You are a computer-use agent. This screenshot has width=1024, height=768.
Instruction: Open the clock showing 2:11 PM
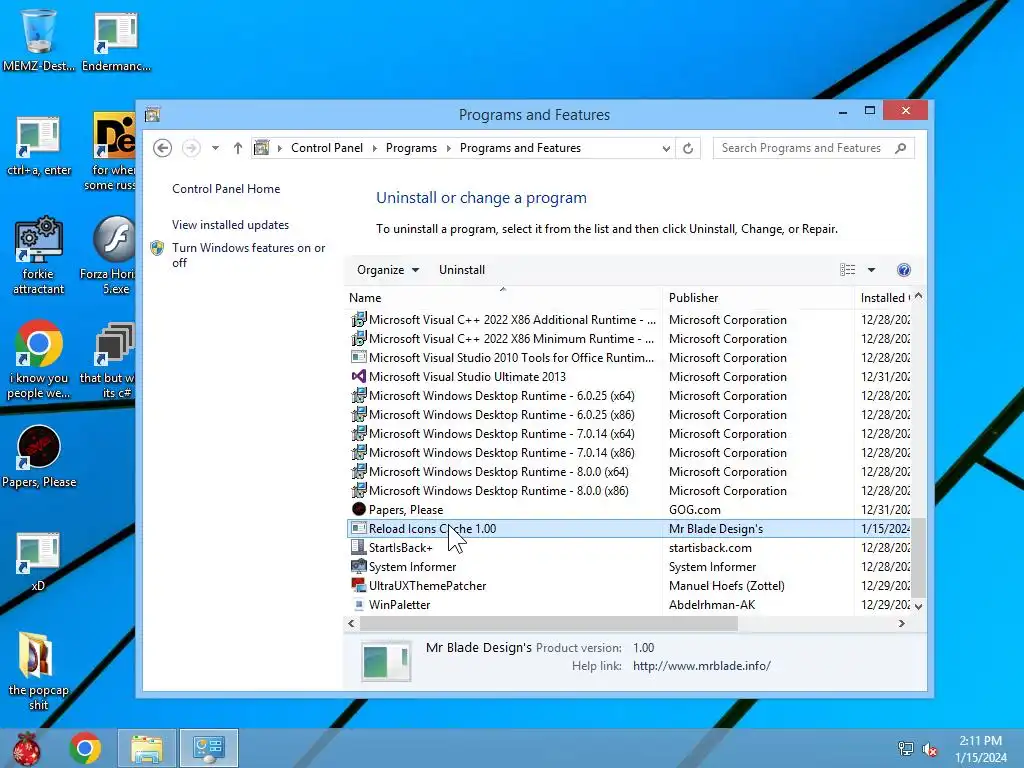(x=980, y=749)
